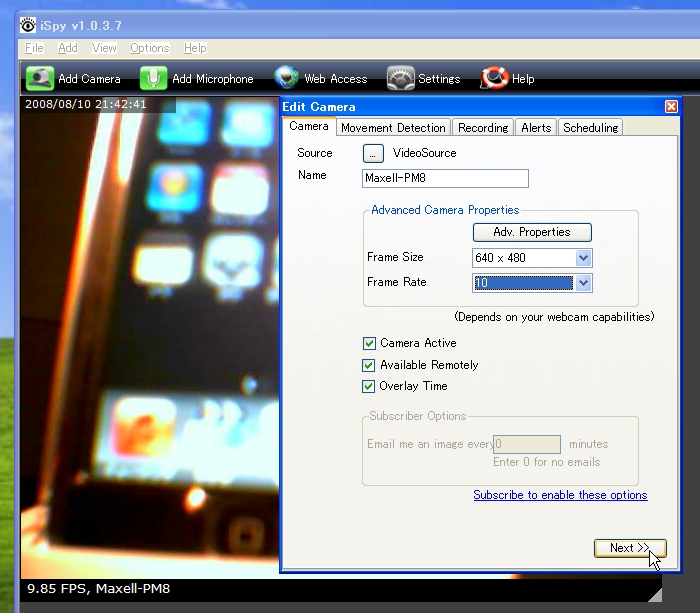This screenshot has width=700, height=613.
Task: Click the Add Camera webcam icon
Action: tap(40, 79)
